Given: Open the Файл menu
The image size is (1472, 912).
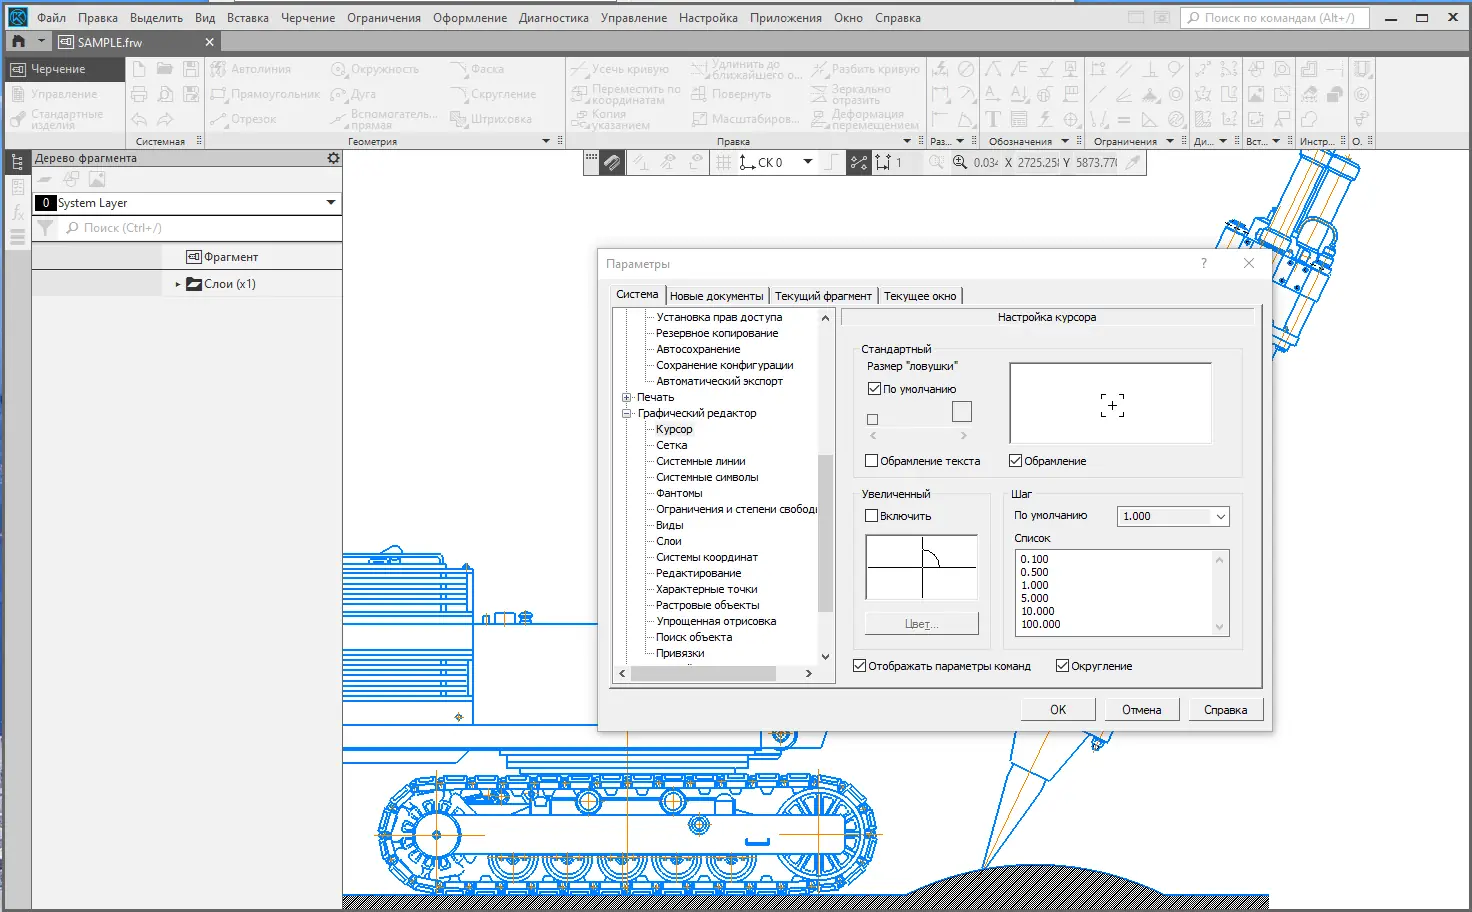Looking at the screenshot, I should (51, 18).
